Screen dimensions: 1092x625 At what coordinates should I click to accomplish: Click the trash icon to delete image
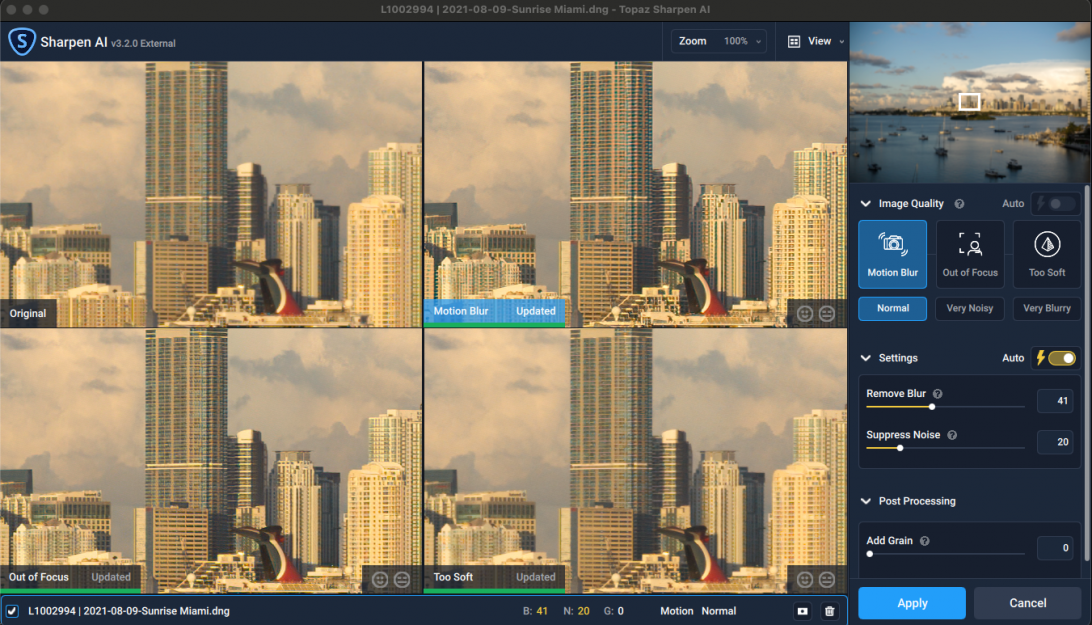point(829,611)
